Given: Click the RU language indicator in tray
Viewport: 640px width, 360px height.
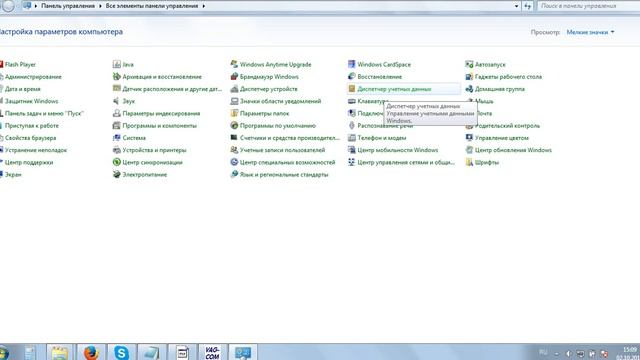Looking at the screenshot, I should coord(543,352).
